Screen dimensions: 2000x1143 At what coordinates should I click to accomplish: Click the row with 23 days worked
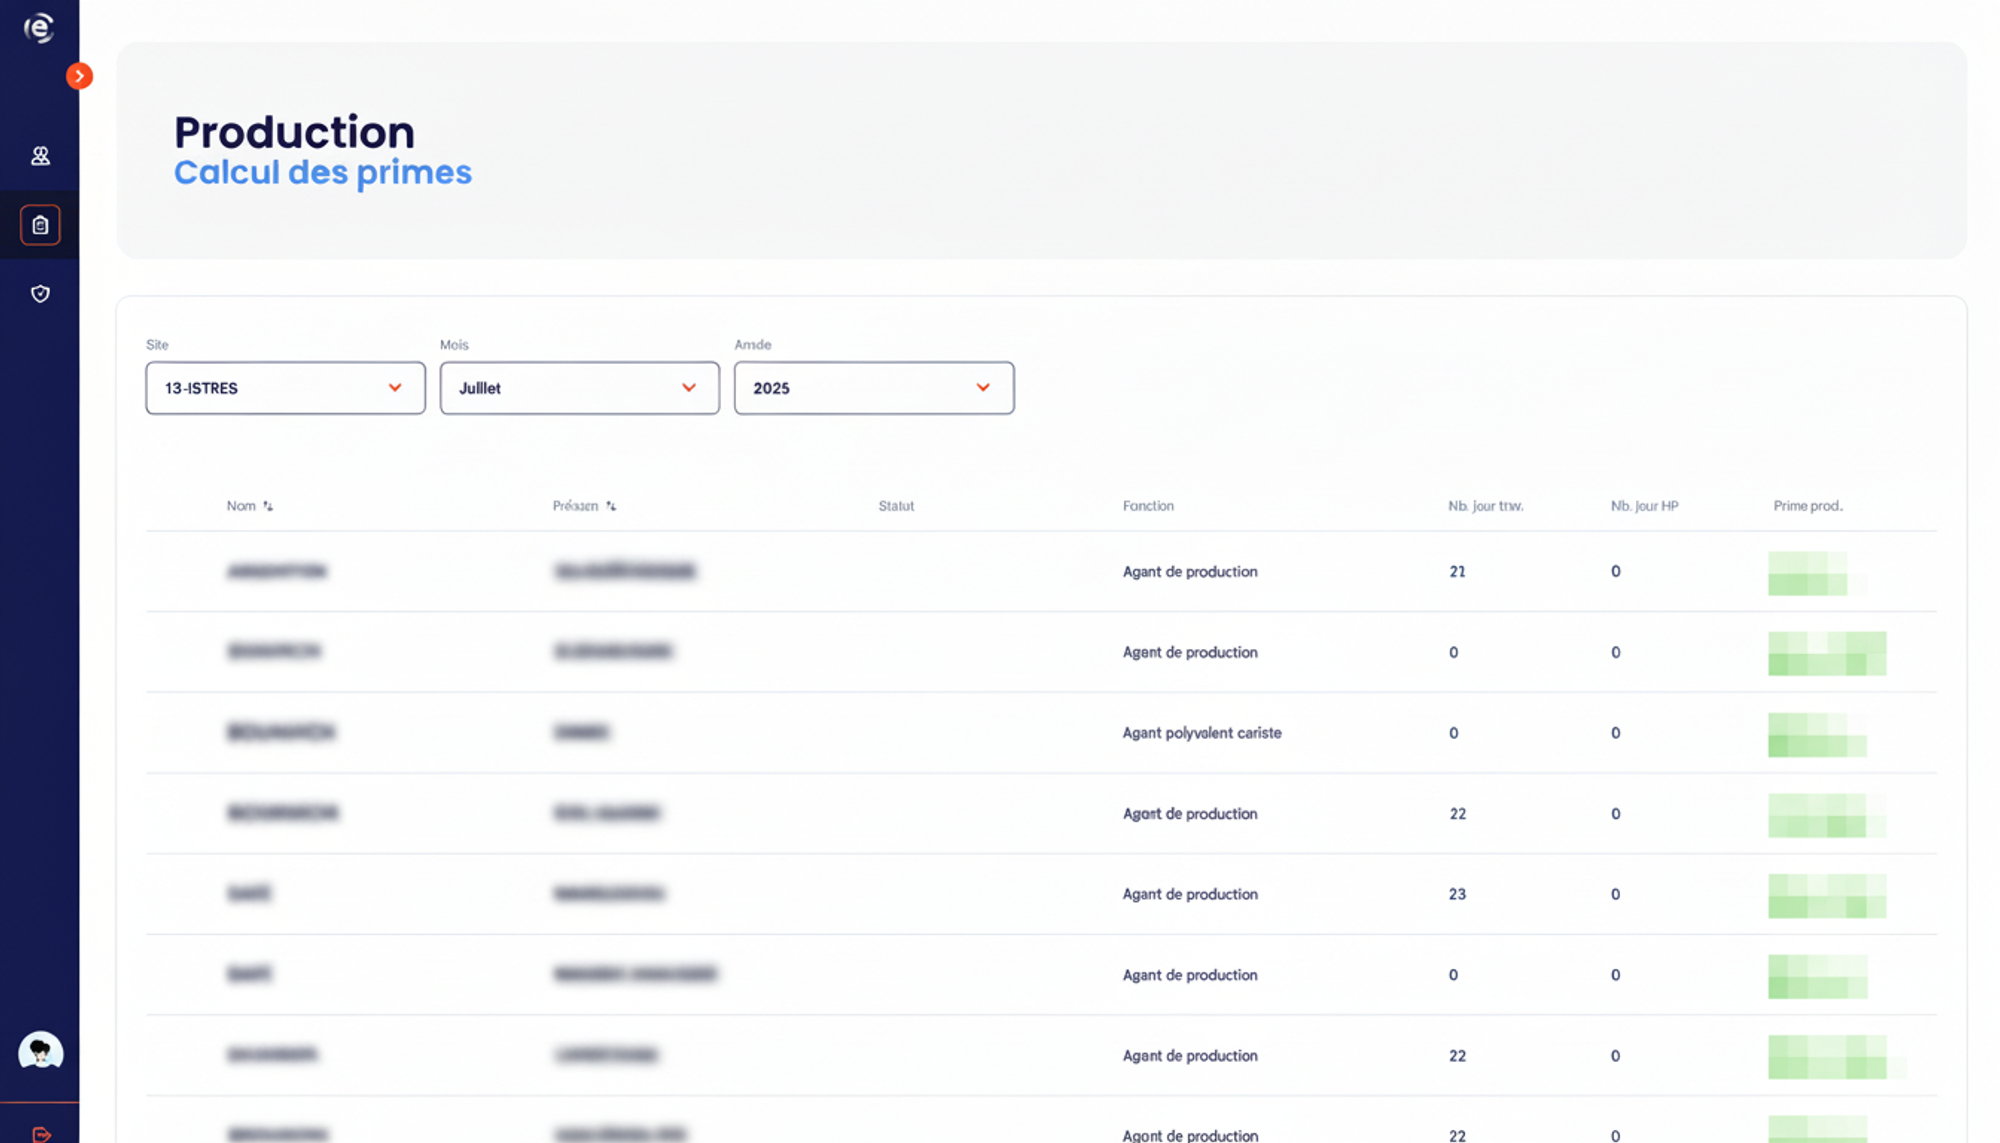coord(1457,894)
